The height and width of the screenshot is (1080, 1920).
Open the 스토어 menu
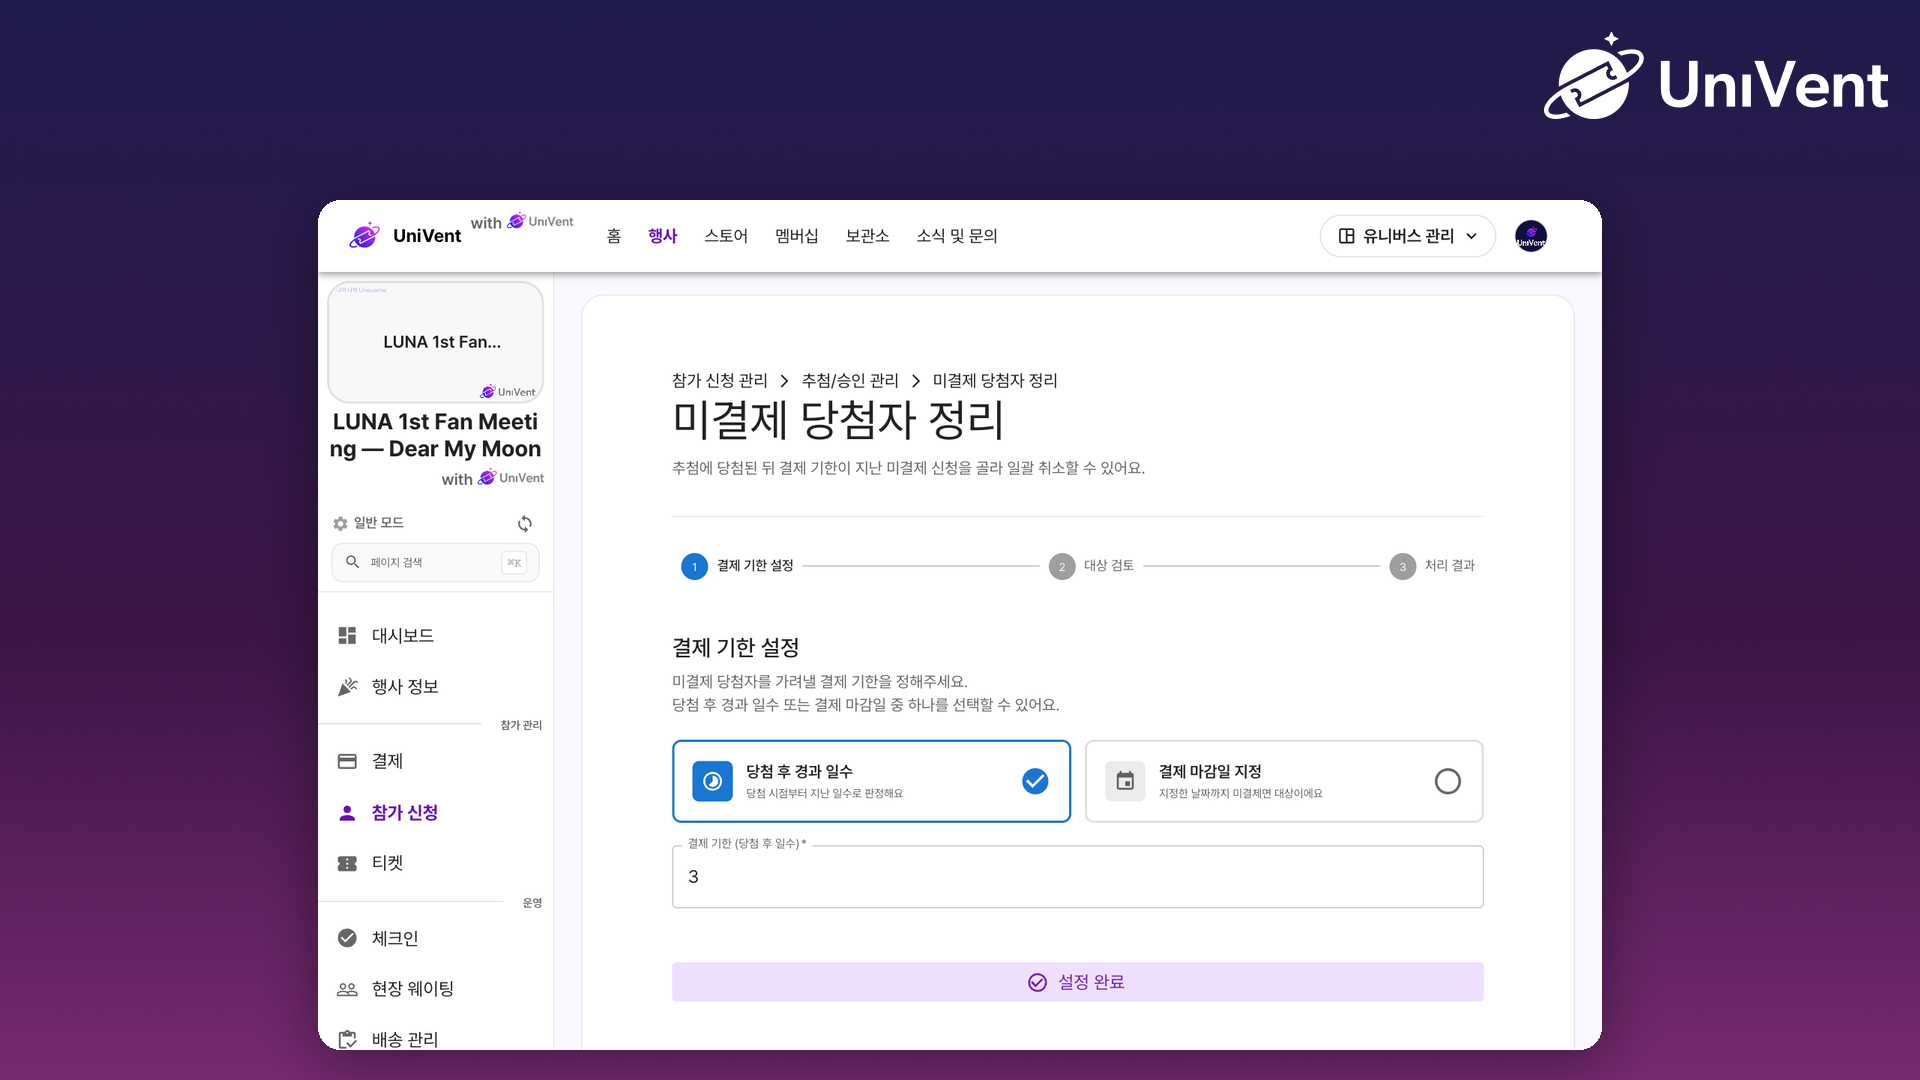pyautogui.click(x=725, y=236)
